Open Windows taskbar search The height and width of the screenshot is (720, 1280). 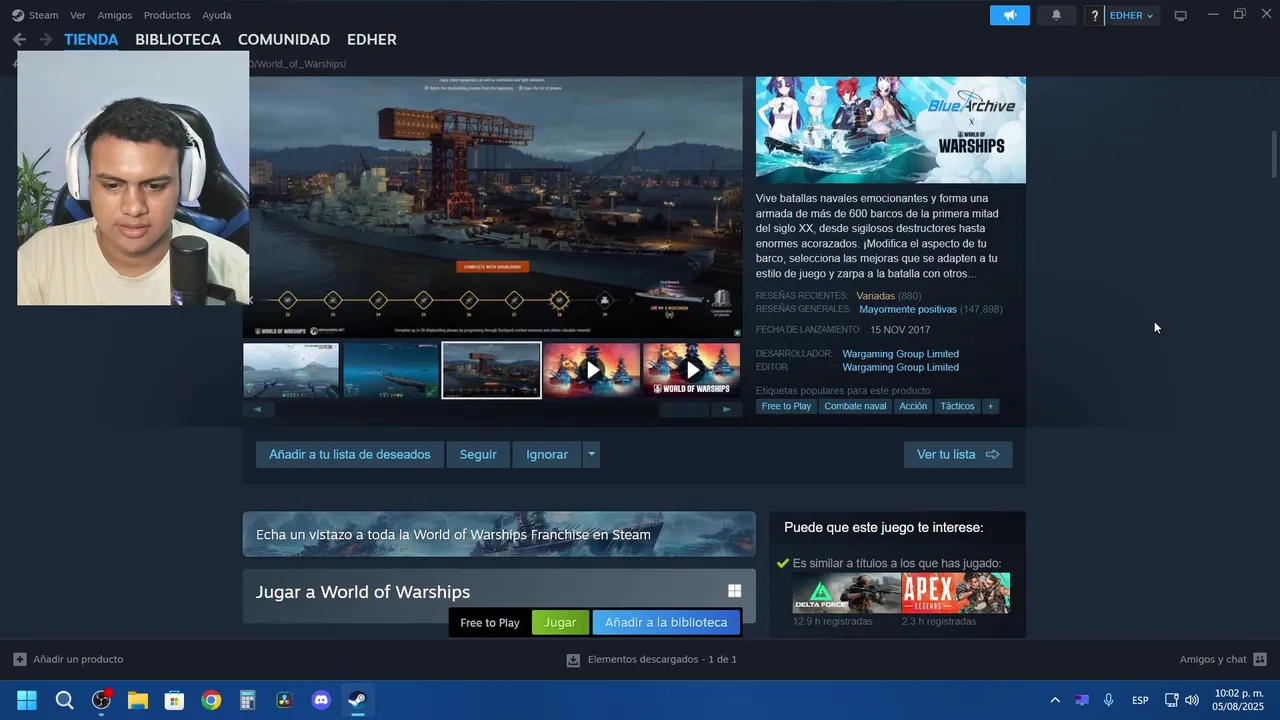64,700
